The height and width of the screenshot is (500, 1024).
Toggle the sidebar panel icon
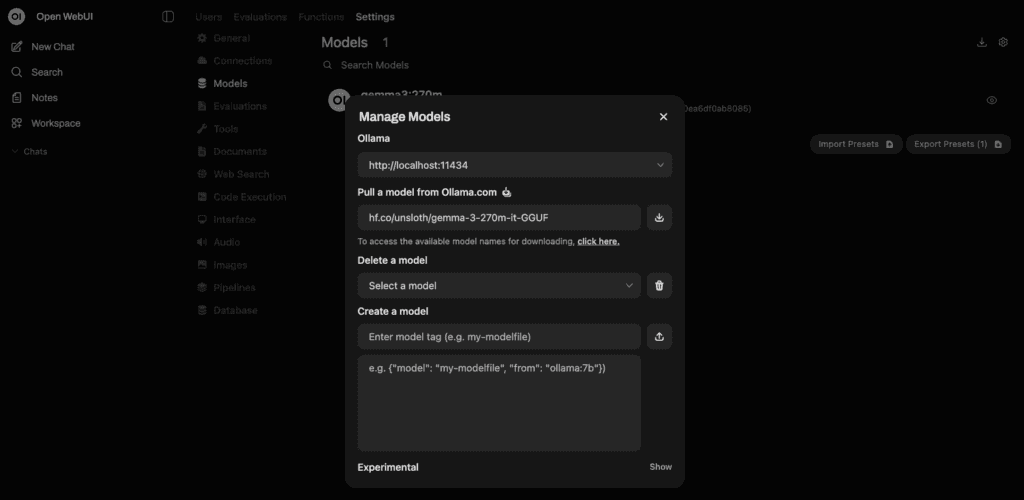click(x=168, y=17)
